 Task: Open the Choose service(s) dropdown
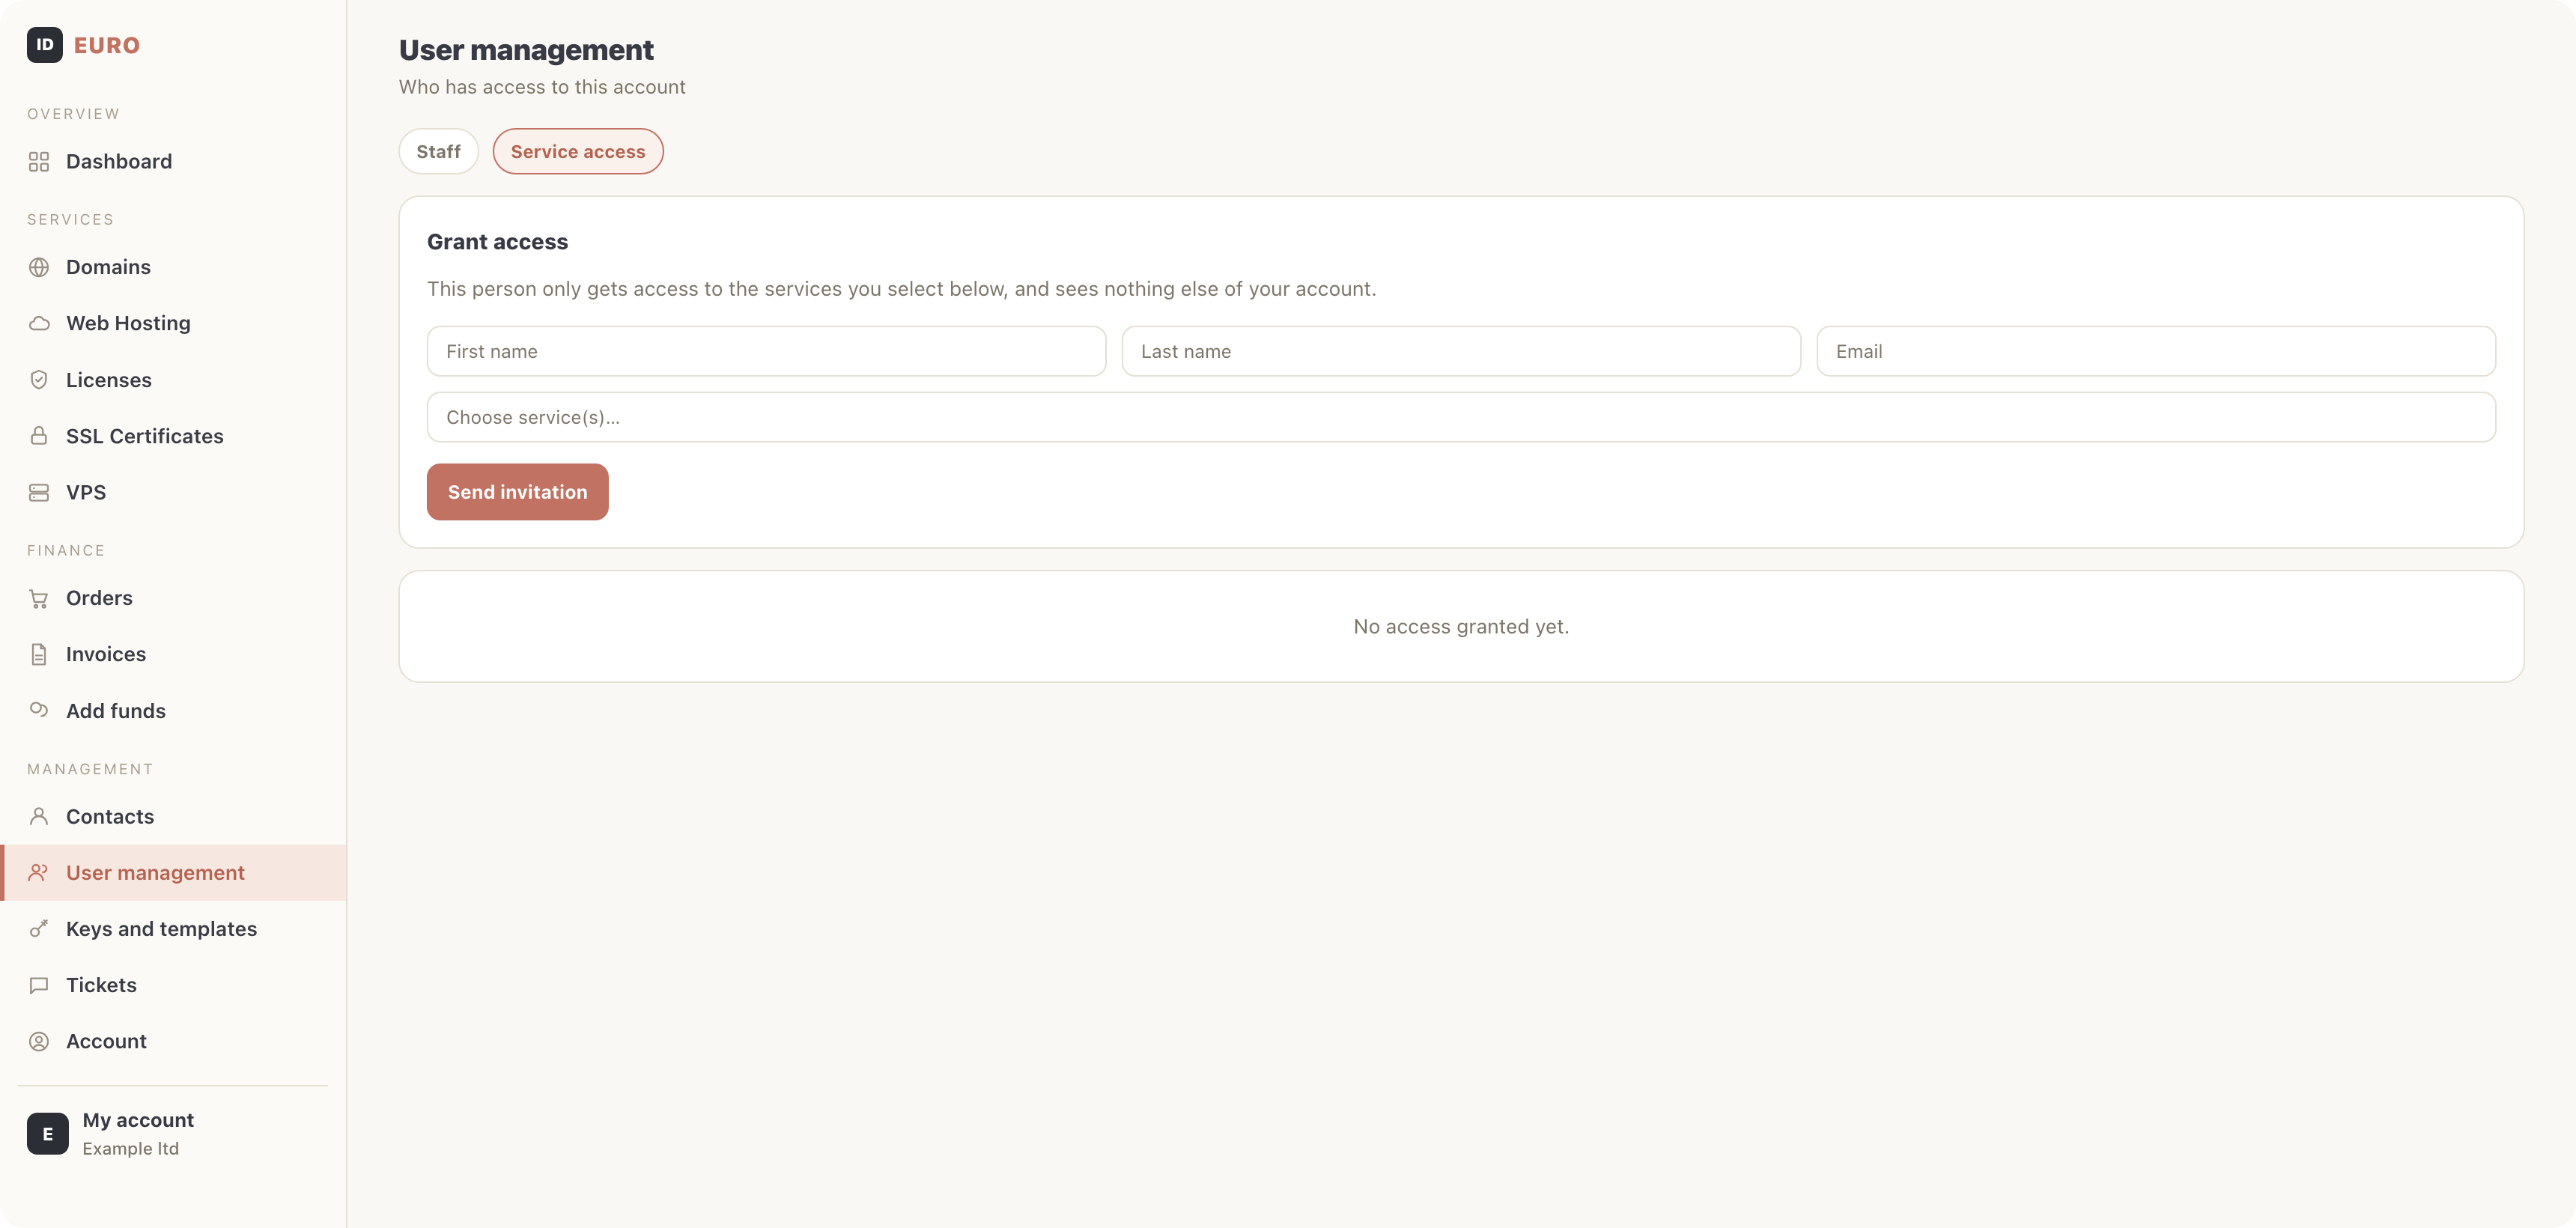coord(1461,417)
